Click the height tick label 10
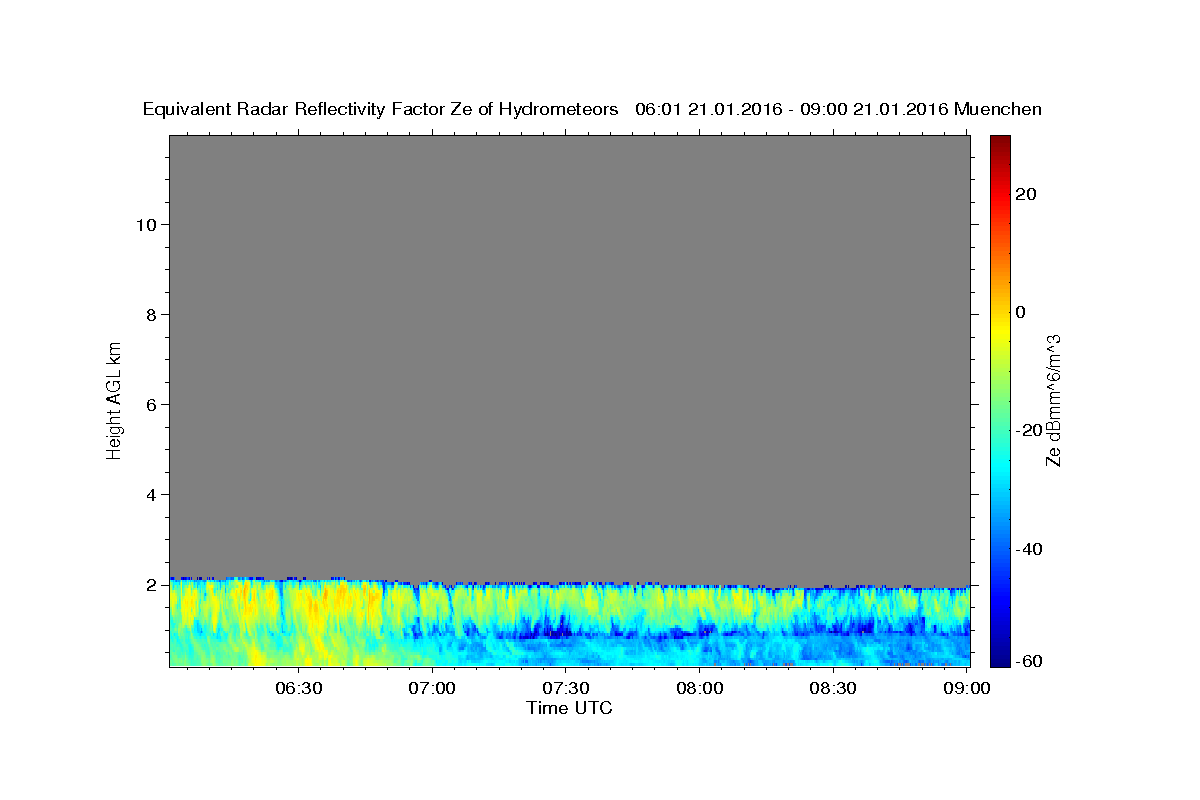The width and height of the screenshot is (1200, 800). coord(145,224)
